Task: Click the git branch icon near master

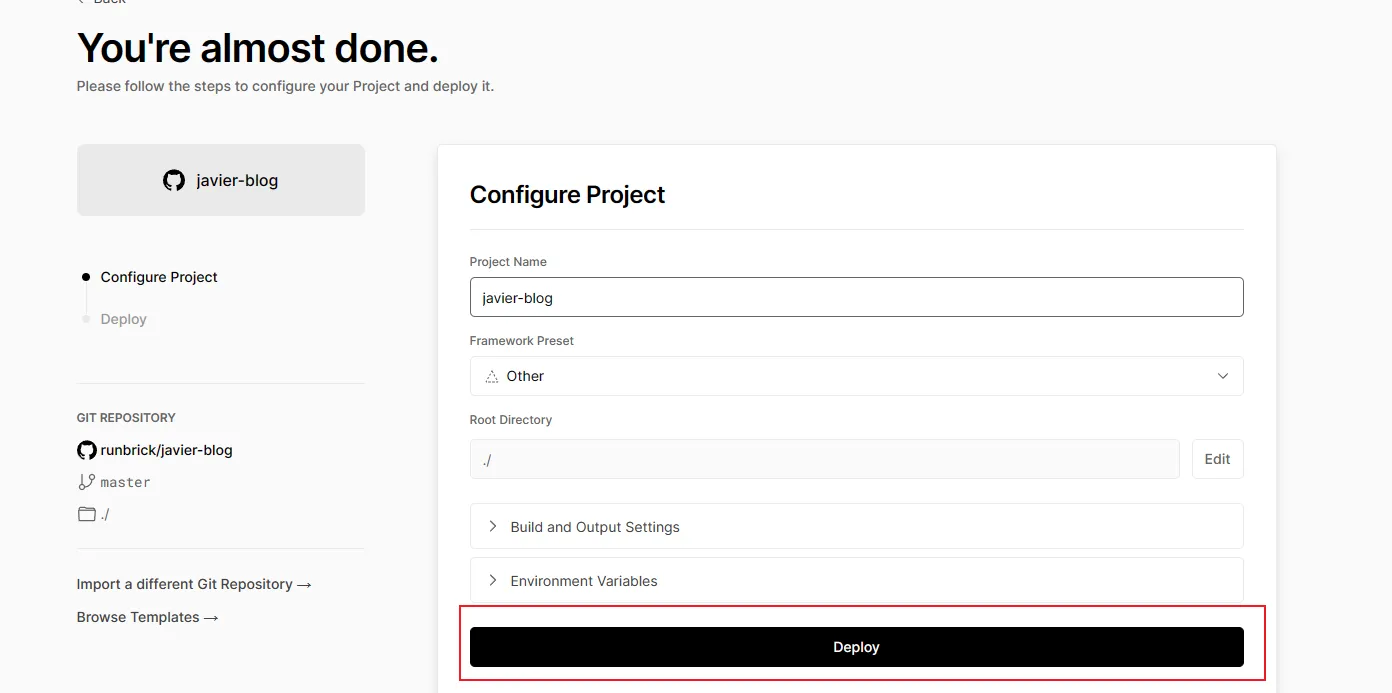Action: point(87,482)
